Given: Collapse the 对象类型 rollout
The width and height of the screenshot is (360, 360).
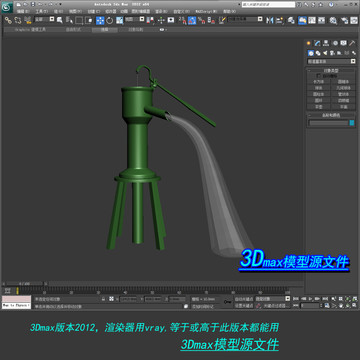Looking at the screenshot, I should pyautogui.click(x=331, y=70).
